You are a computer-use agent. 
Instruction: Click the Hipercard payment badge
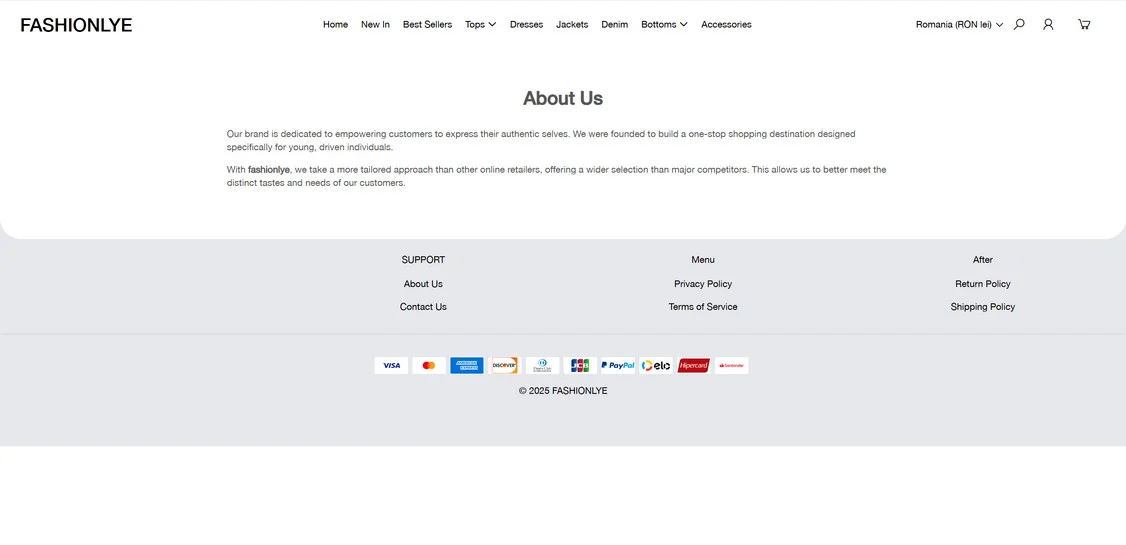click(694, 365)
